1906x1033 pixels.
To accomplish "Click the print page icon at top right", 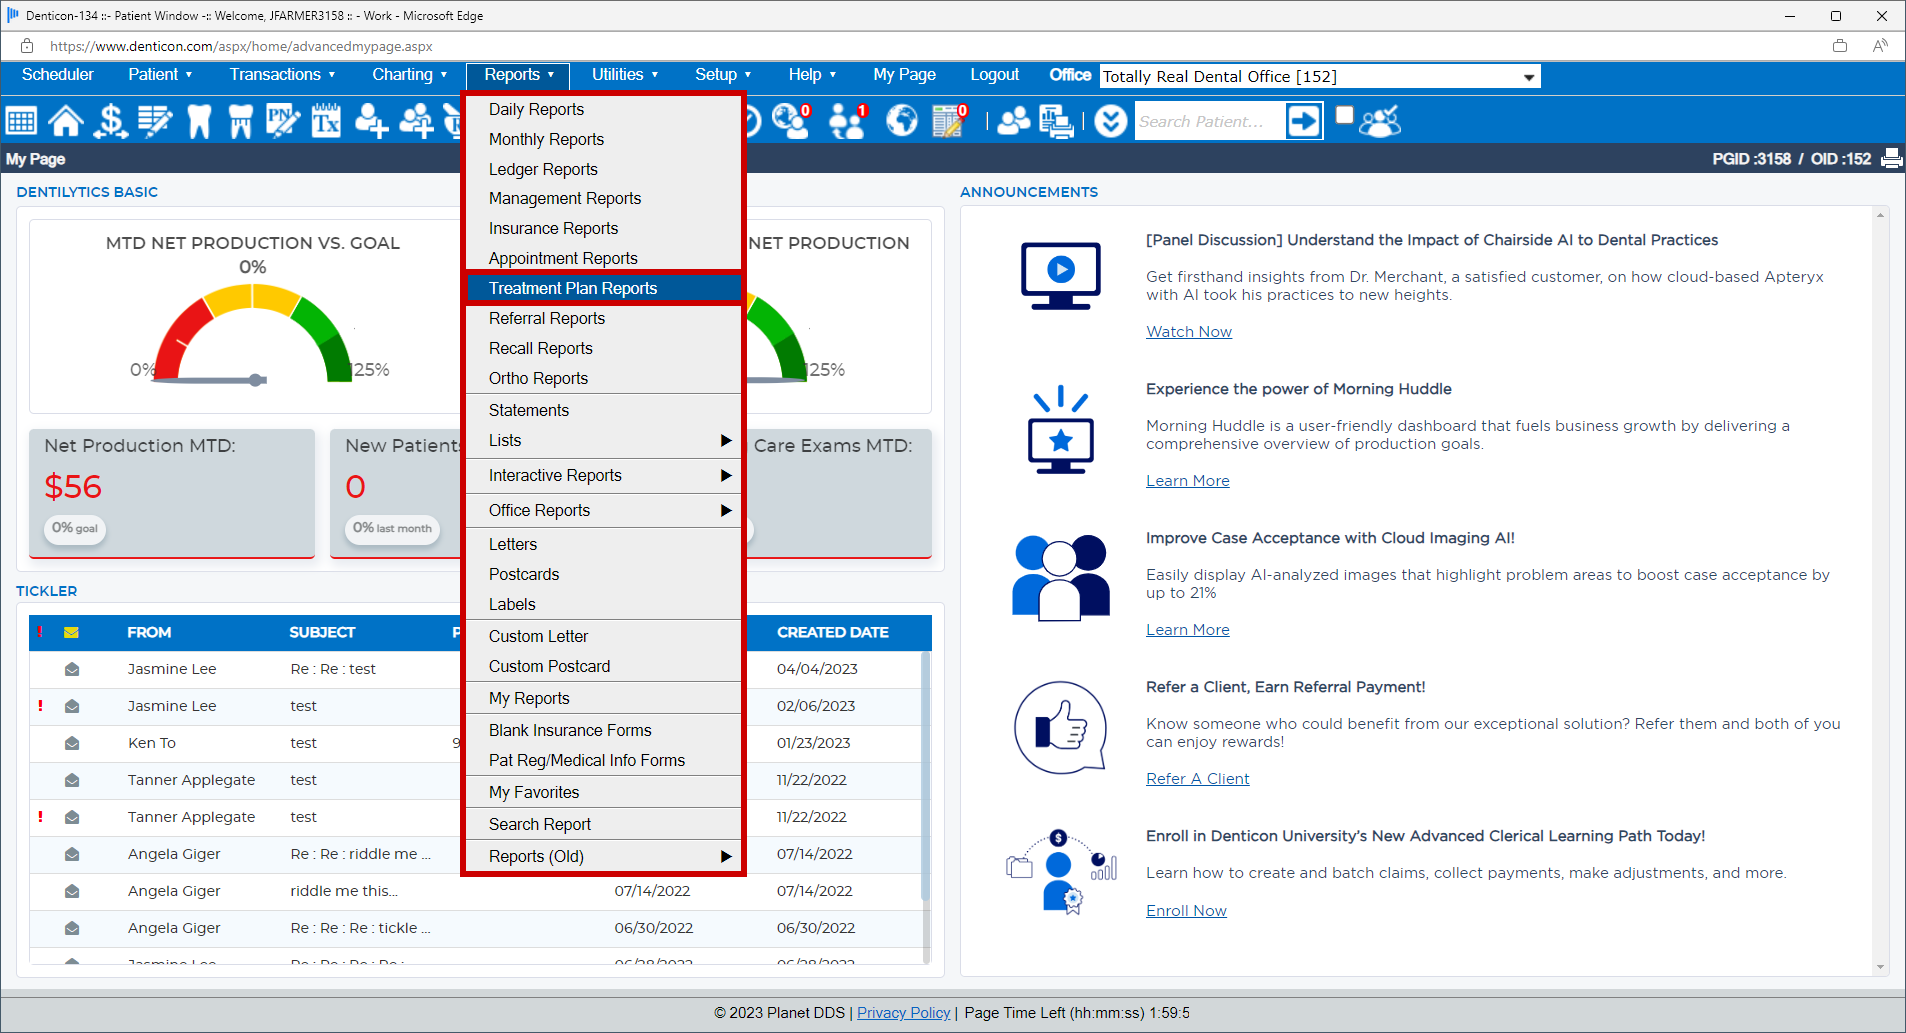I will 1891,159.
